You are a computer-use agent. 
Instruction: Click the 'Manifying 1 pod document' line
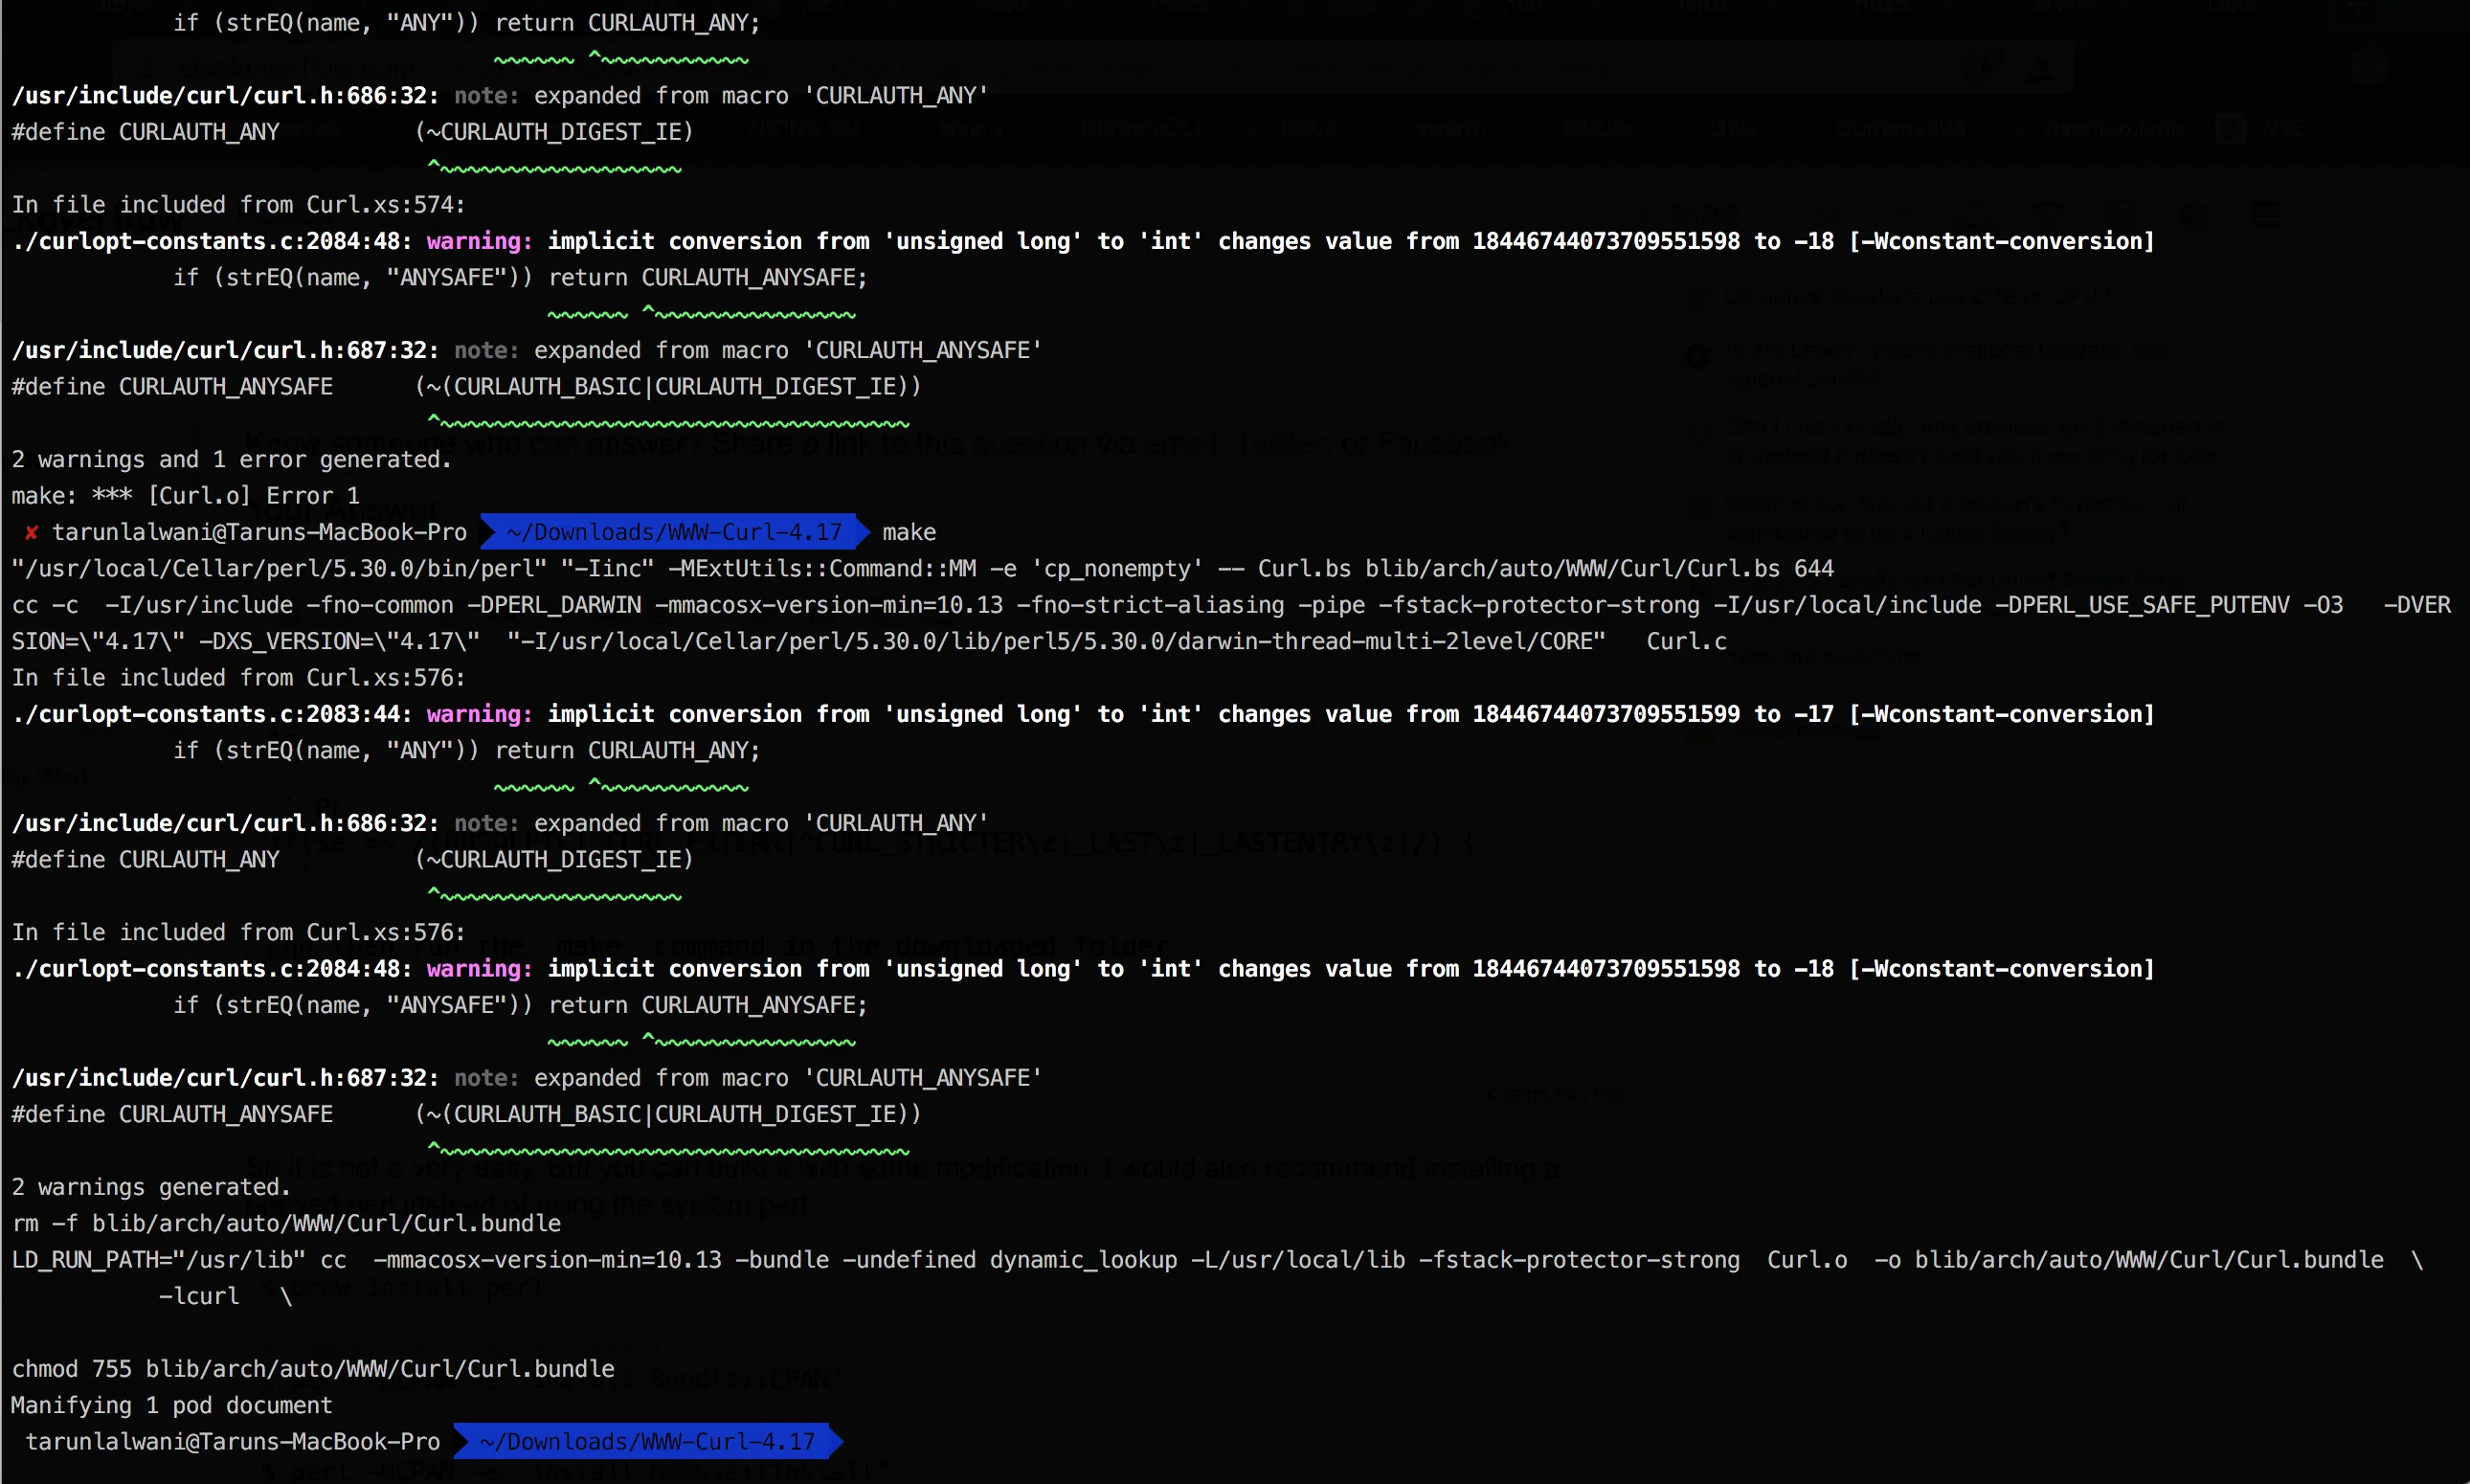click(171, 1405)
